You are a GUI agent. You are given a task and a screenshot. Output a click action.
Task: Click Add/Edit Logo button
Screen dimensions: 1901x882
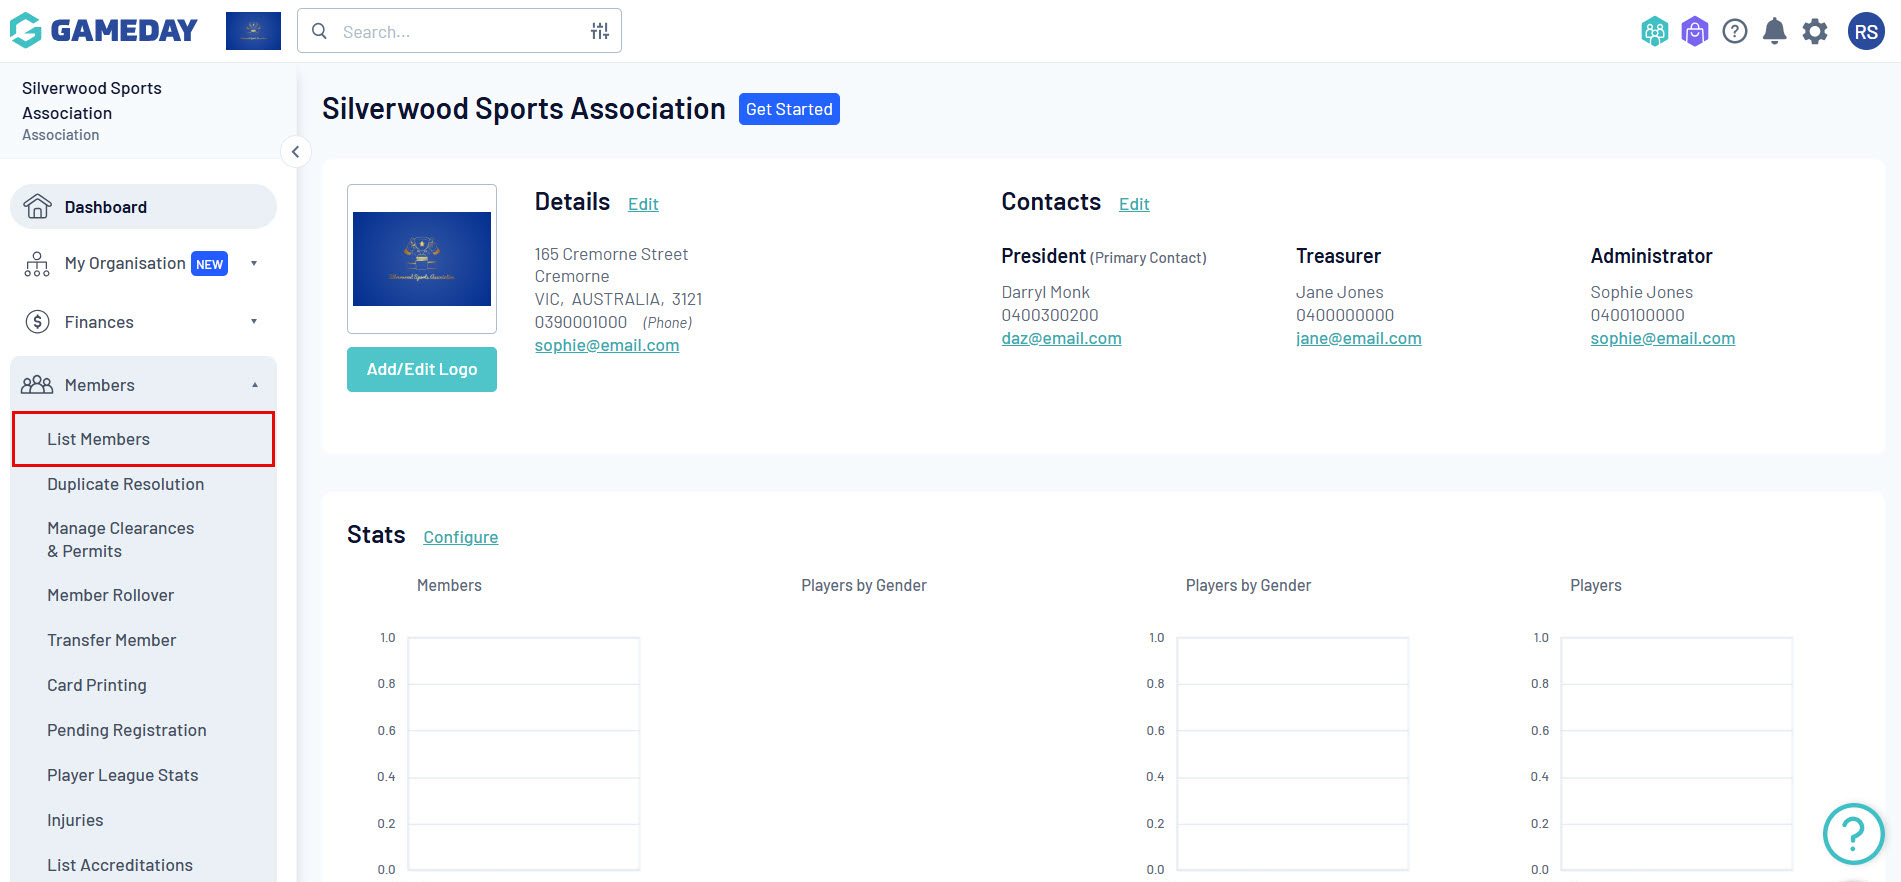point(422,369)
